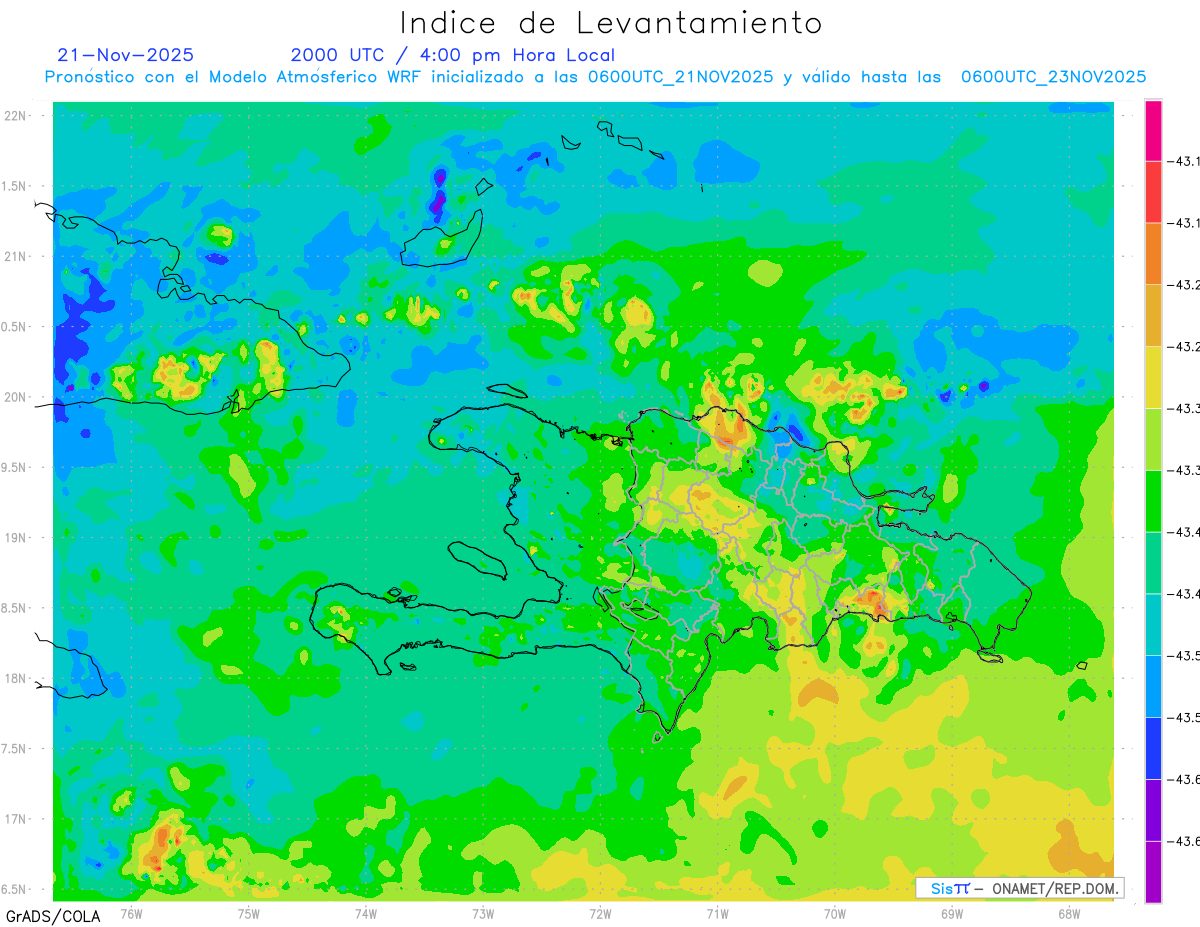Click the '22N' latitude label
Image resolution: width=1200 pixels, height=927 pixels.
coord(16,116)
